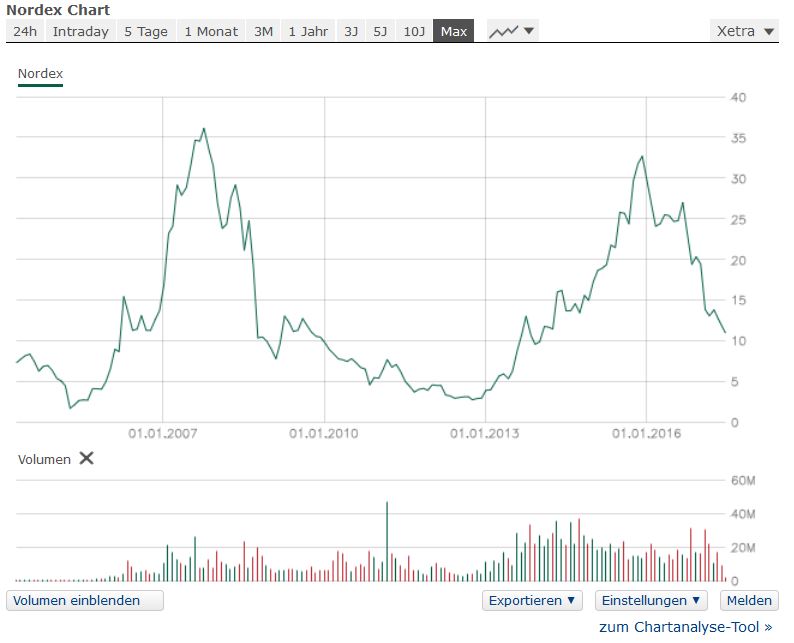This screenshot has height=643, width=794.
Task: Toggle the Nordex series legend entry
Action: pyautogui.click(x=41, y=74)
